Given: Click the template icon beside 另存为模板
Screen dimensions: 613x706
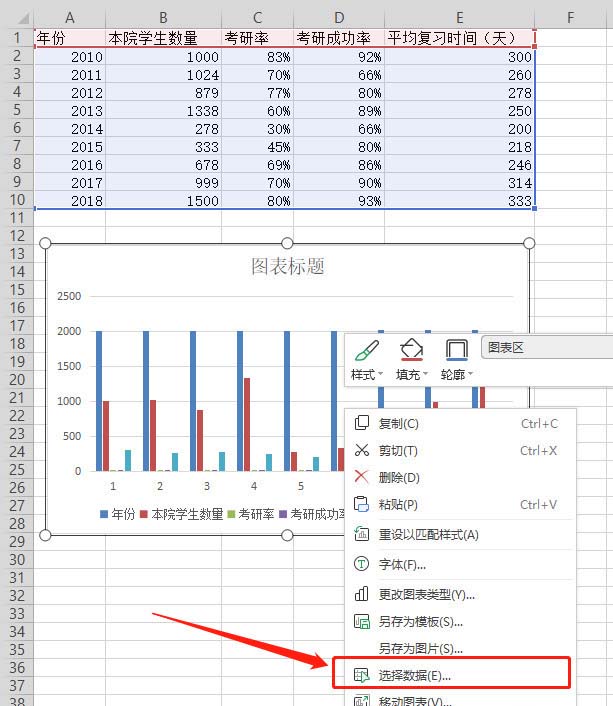Looking at the screenshot, I should pyautogui.click(x=362, y=621).
